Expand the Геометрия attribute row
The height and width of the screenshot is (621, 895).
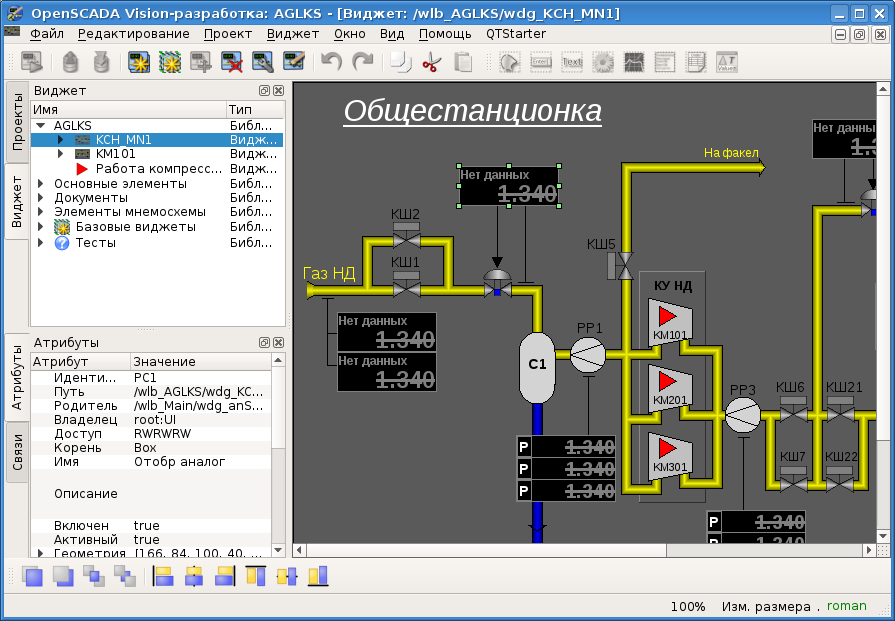40,553
